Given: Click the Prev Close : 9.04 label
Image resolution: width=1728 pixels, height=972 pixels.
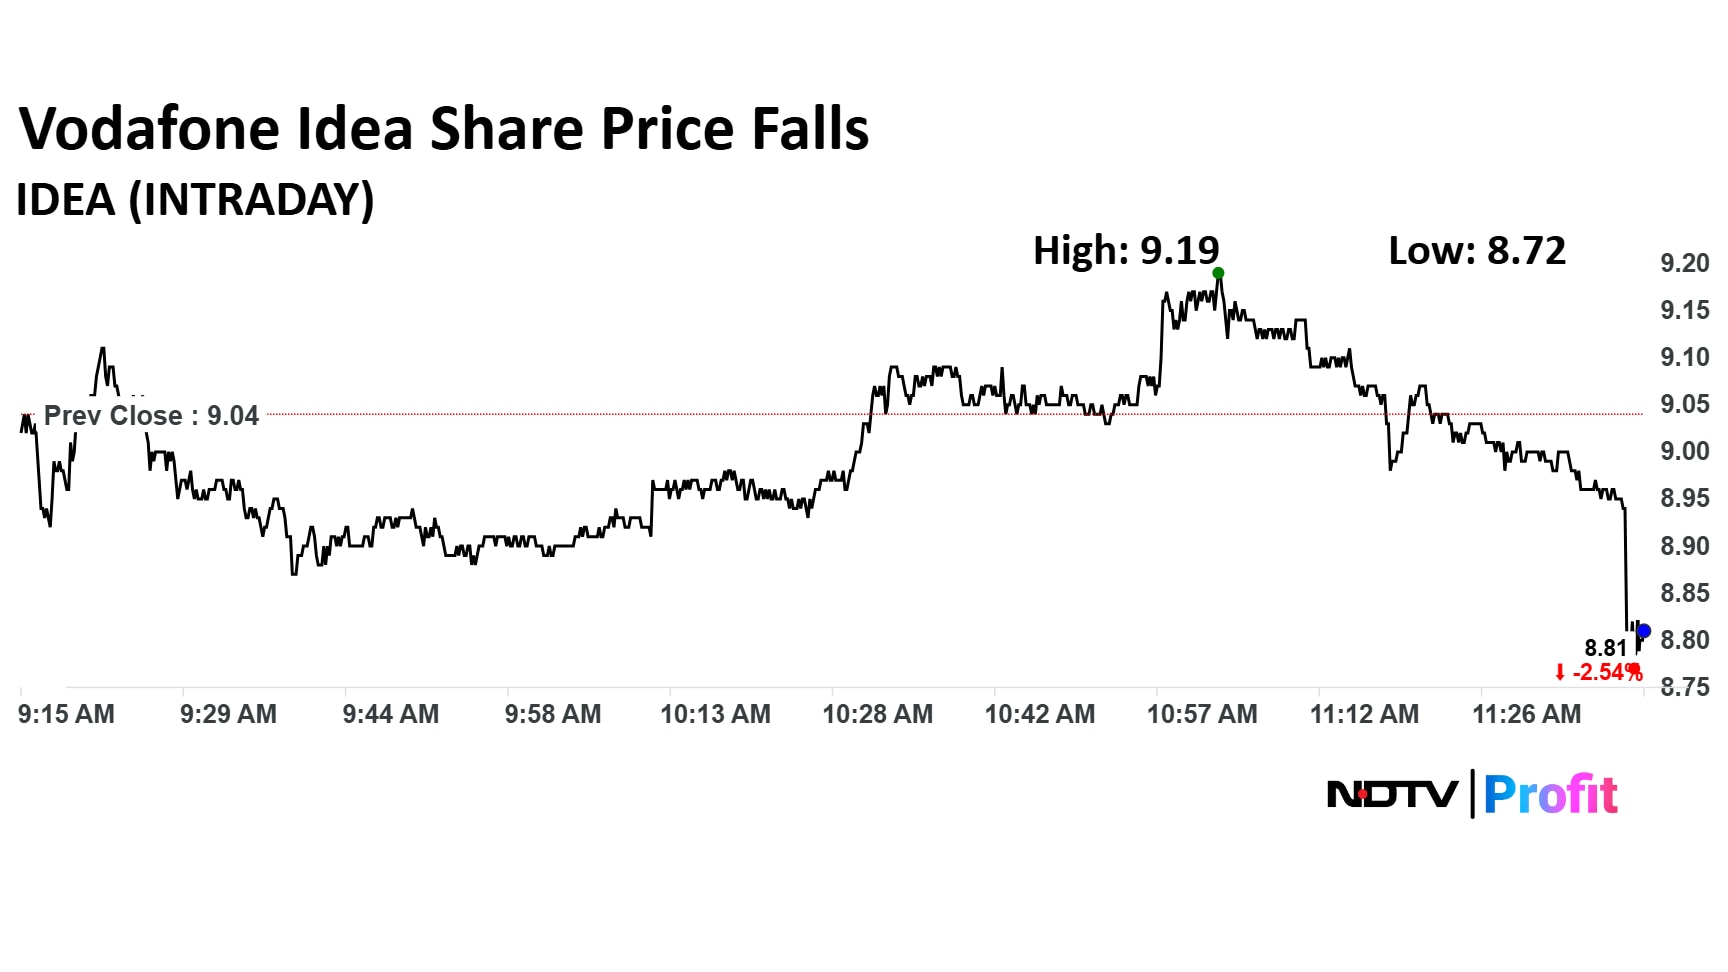Looking at the screenshot, I should click(x=151, y=415).
